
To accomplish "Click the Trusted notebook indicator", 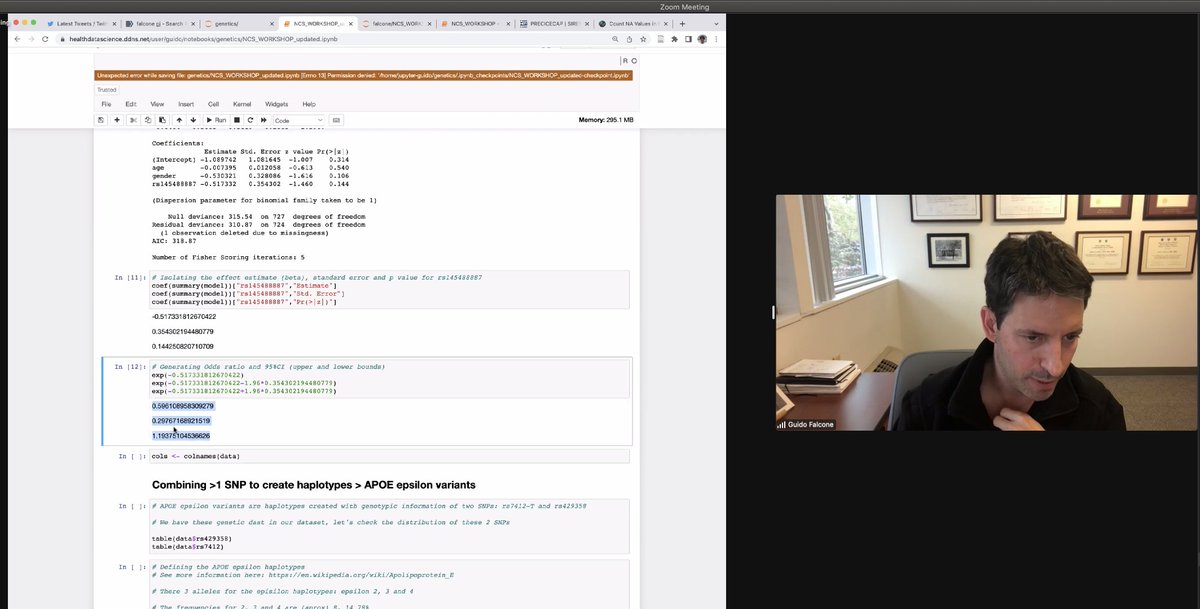I will [107, 90].
